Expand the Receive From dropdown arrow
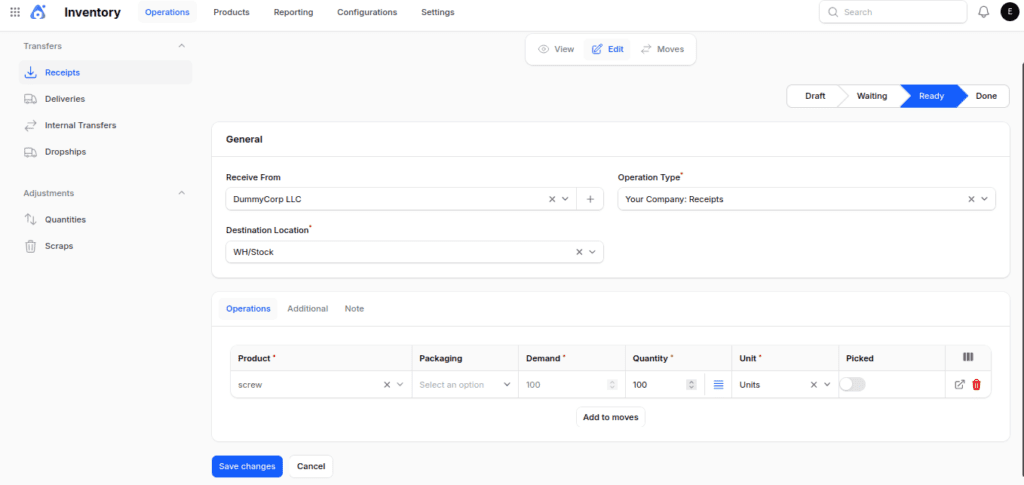 coord(566,199)
